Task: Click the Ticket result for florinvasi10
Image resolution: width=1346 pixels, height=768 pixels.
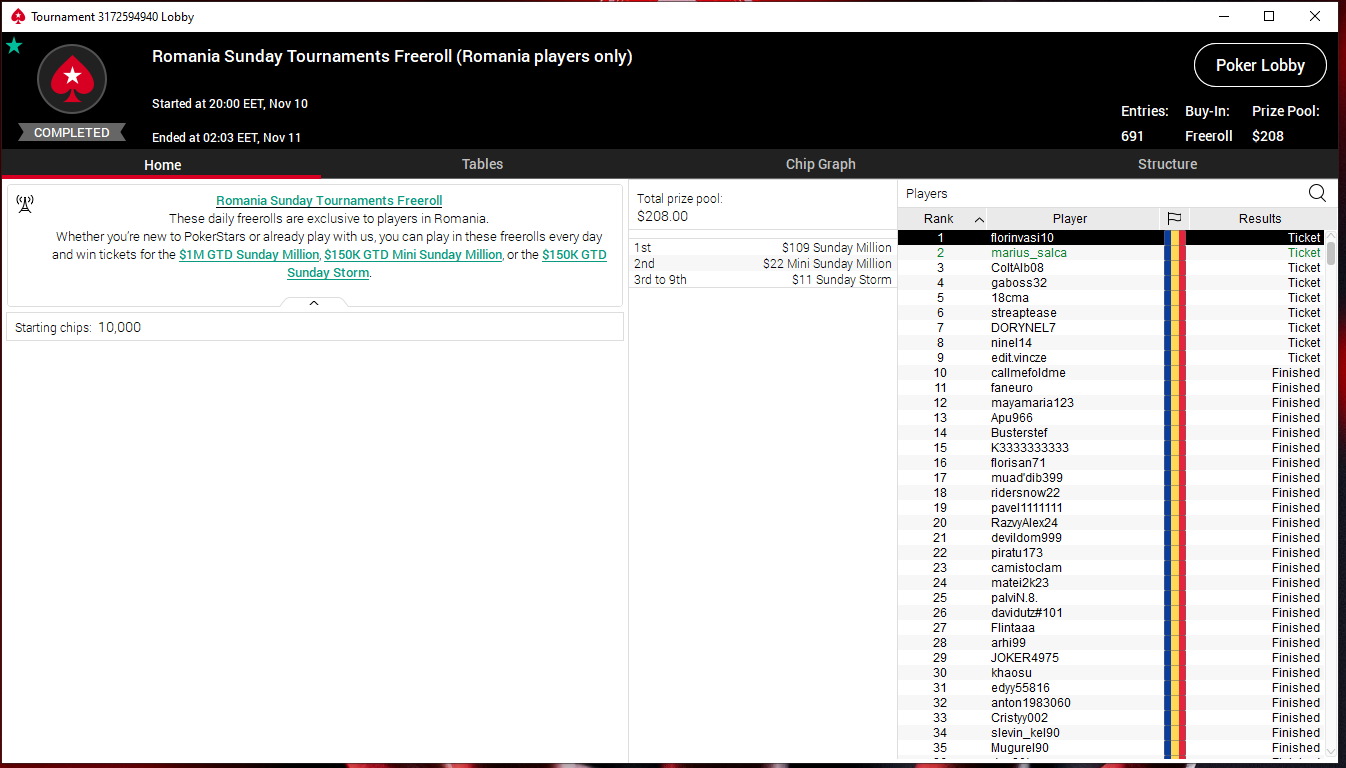Action: 1304,238
